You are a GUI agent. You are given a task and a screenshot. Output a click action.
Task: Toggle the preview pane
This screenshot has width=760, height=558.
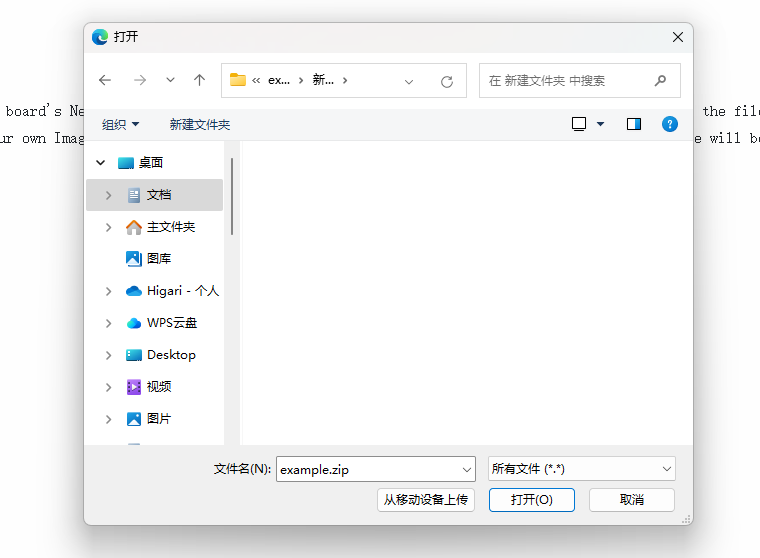(x=633, y=124)
